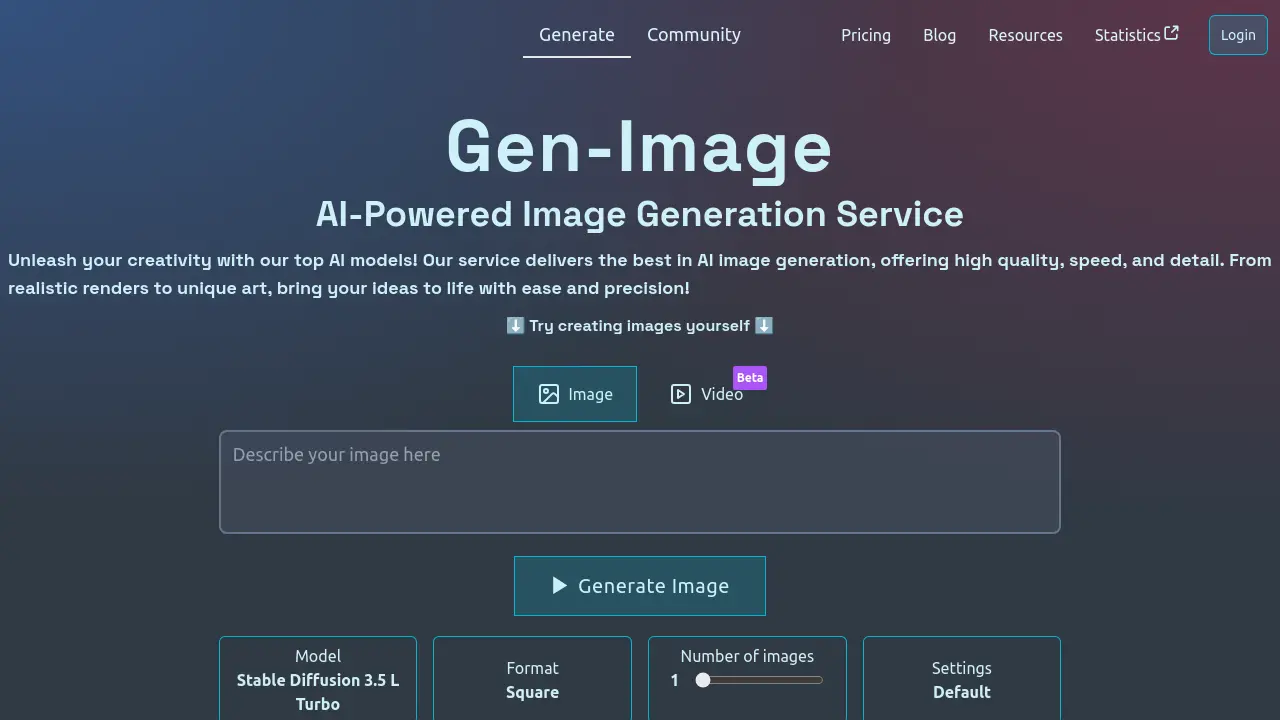Click the Number of images slider
Image resolution: width=1280 pixels, height=720 pixels.
pos(761,680)
